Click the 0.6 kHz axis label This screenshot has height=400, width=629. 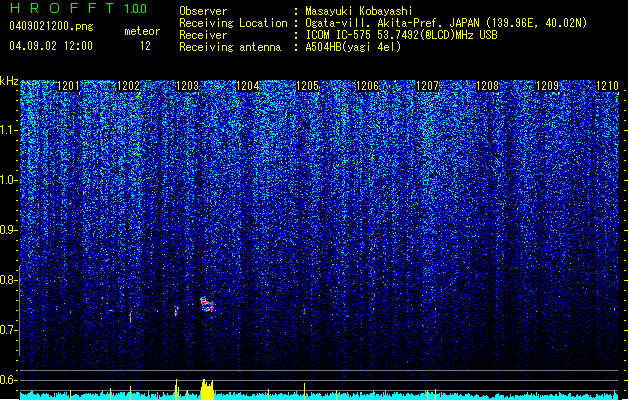(9, 380)
